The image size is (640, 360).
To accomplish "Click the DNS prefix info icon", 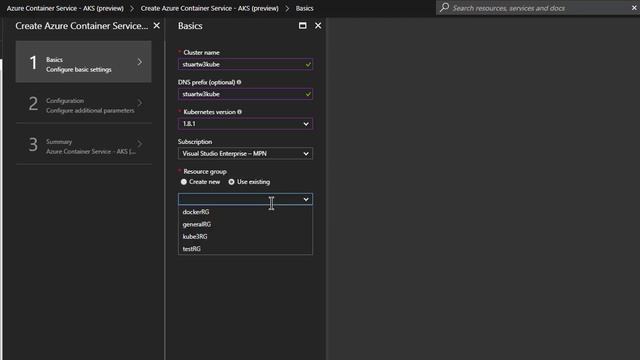I will pos(239,82).
